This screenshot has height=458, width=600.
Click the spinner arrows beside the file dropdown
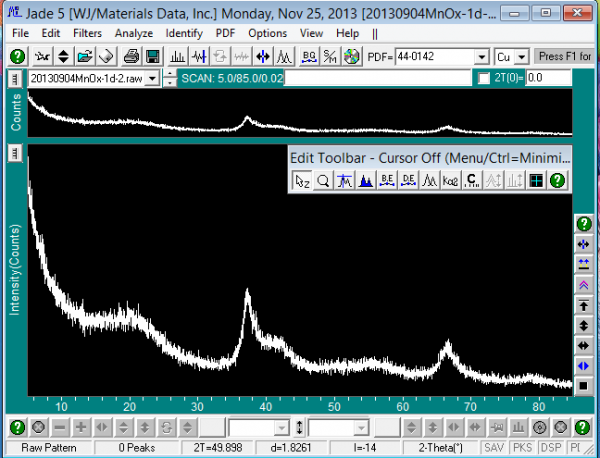(x=170, y=78)
